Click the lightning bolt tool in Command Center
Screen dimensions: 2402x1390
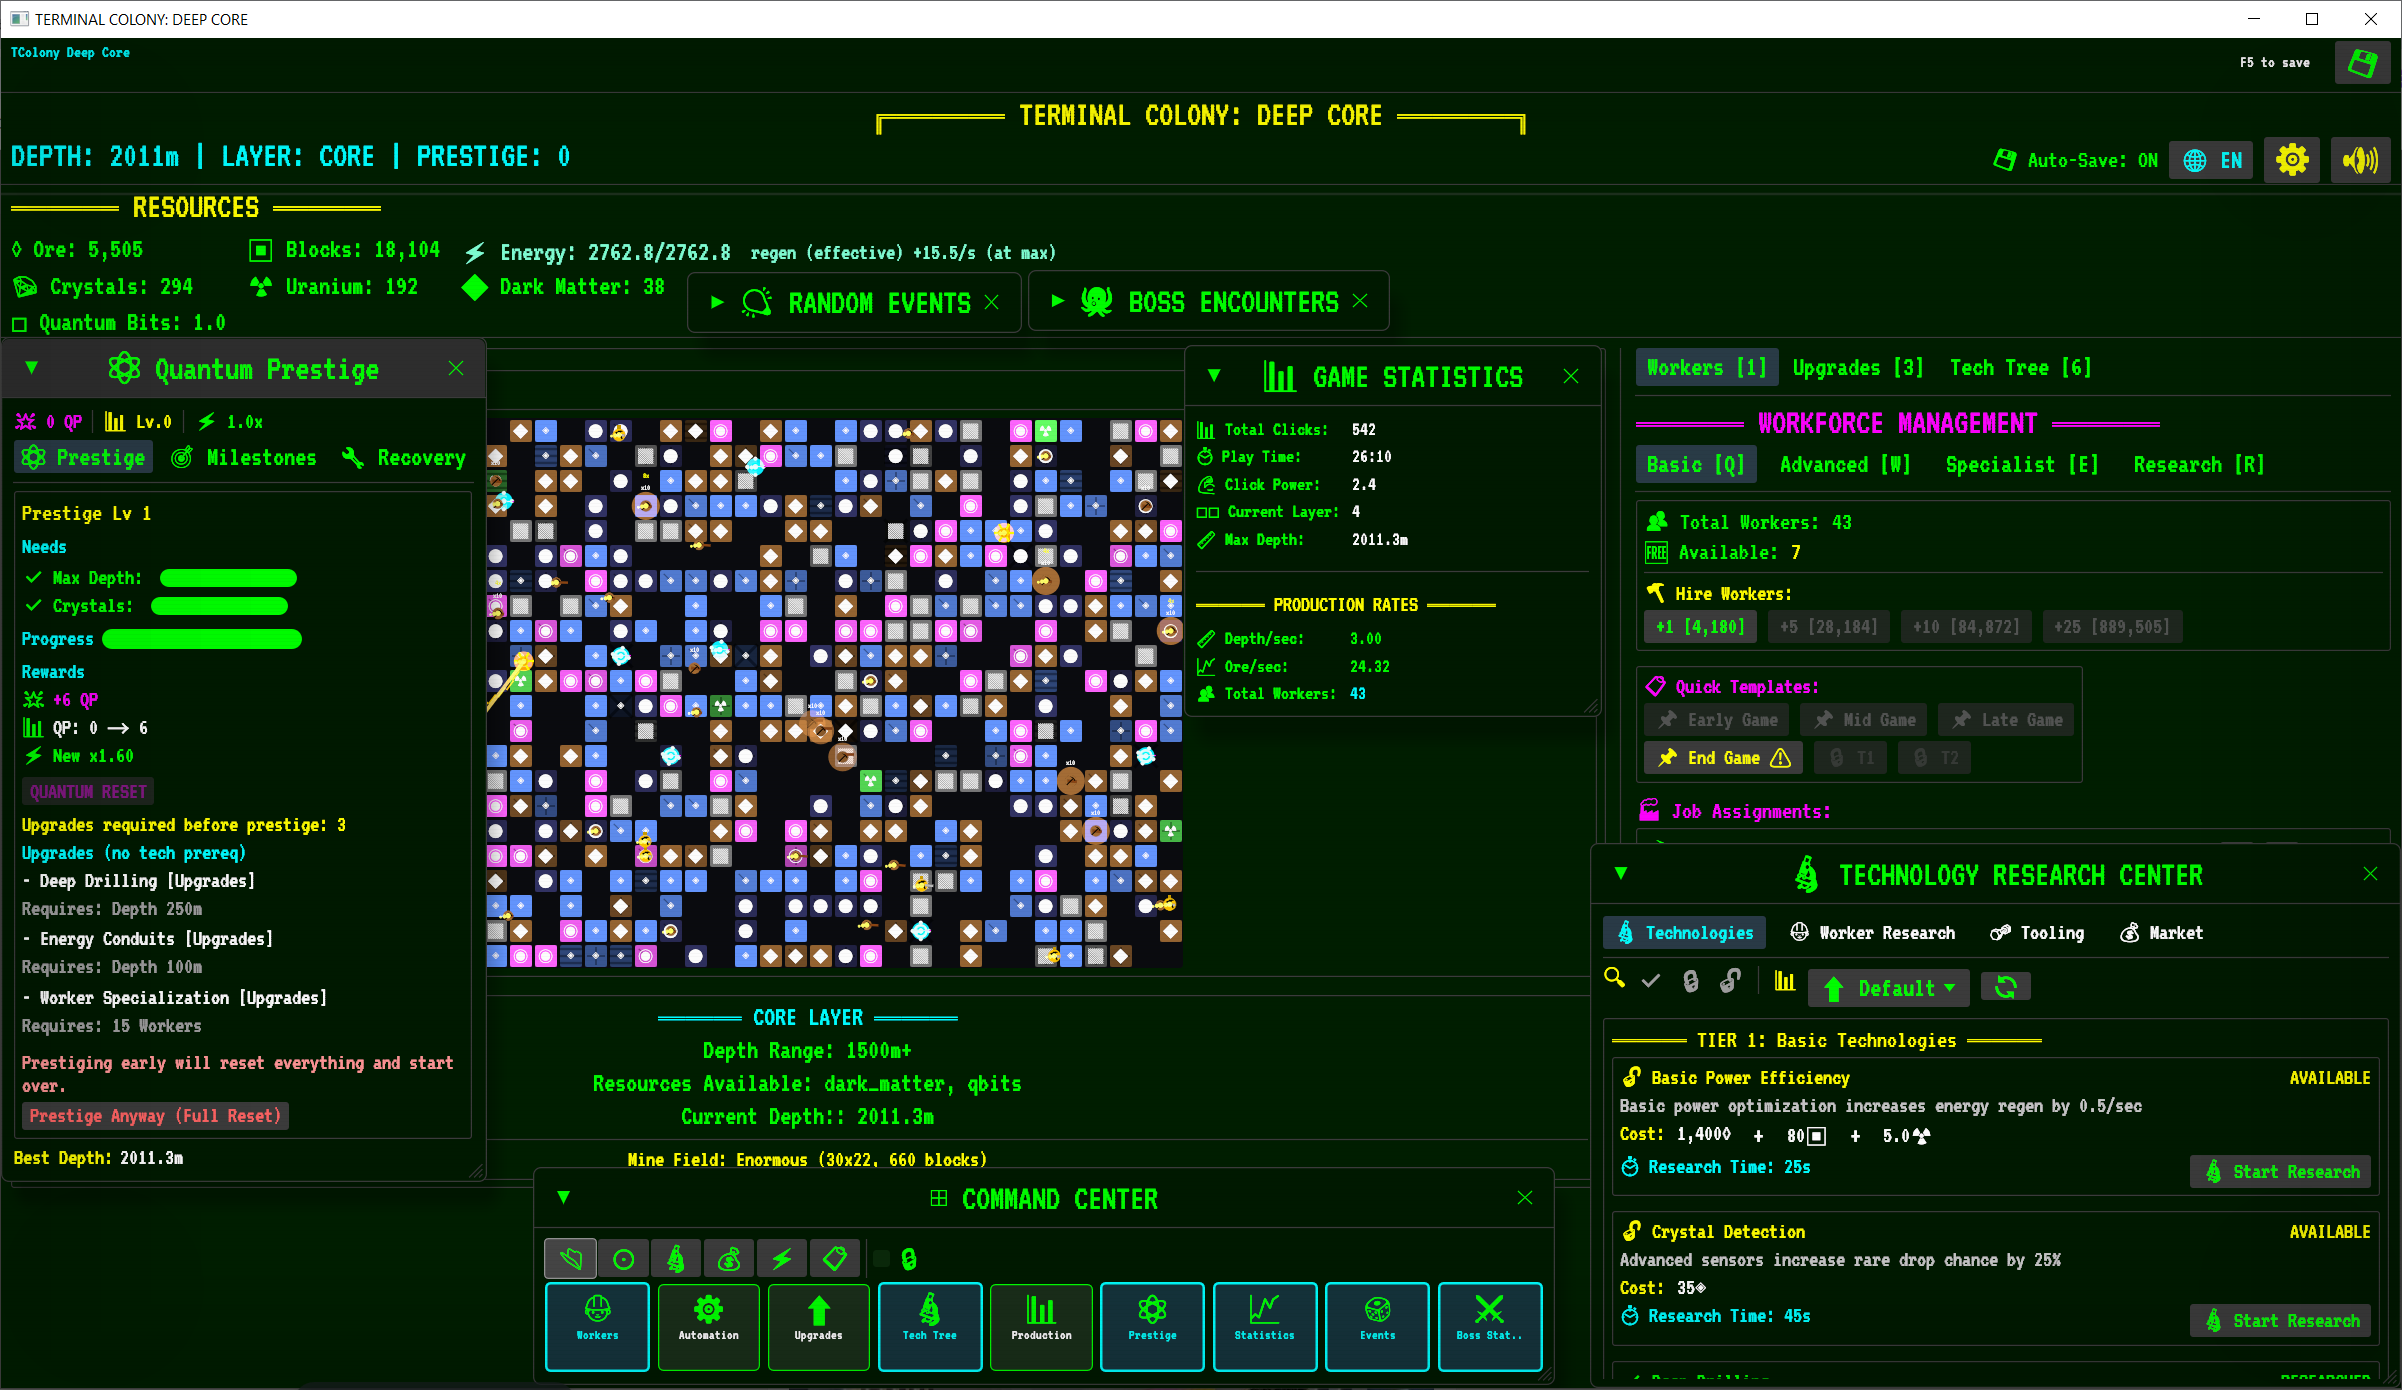coord(782,1258)
